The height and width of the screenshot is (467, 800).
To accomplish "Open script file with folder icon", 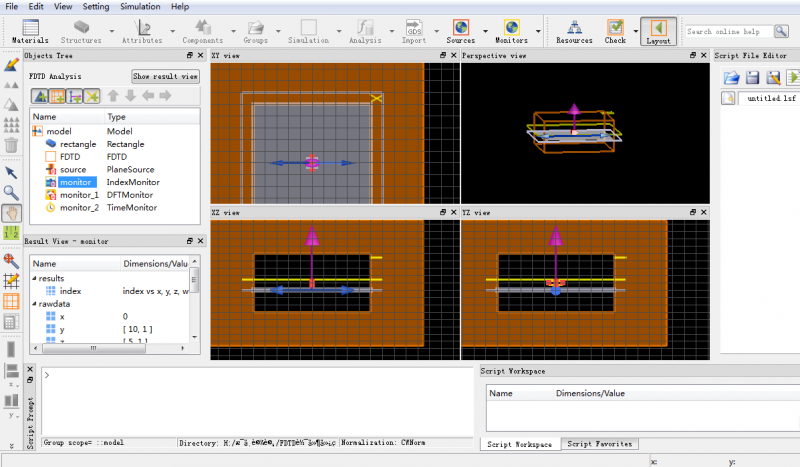I will (x=731, y=77).
